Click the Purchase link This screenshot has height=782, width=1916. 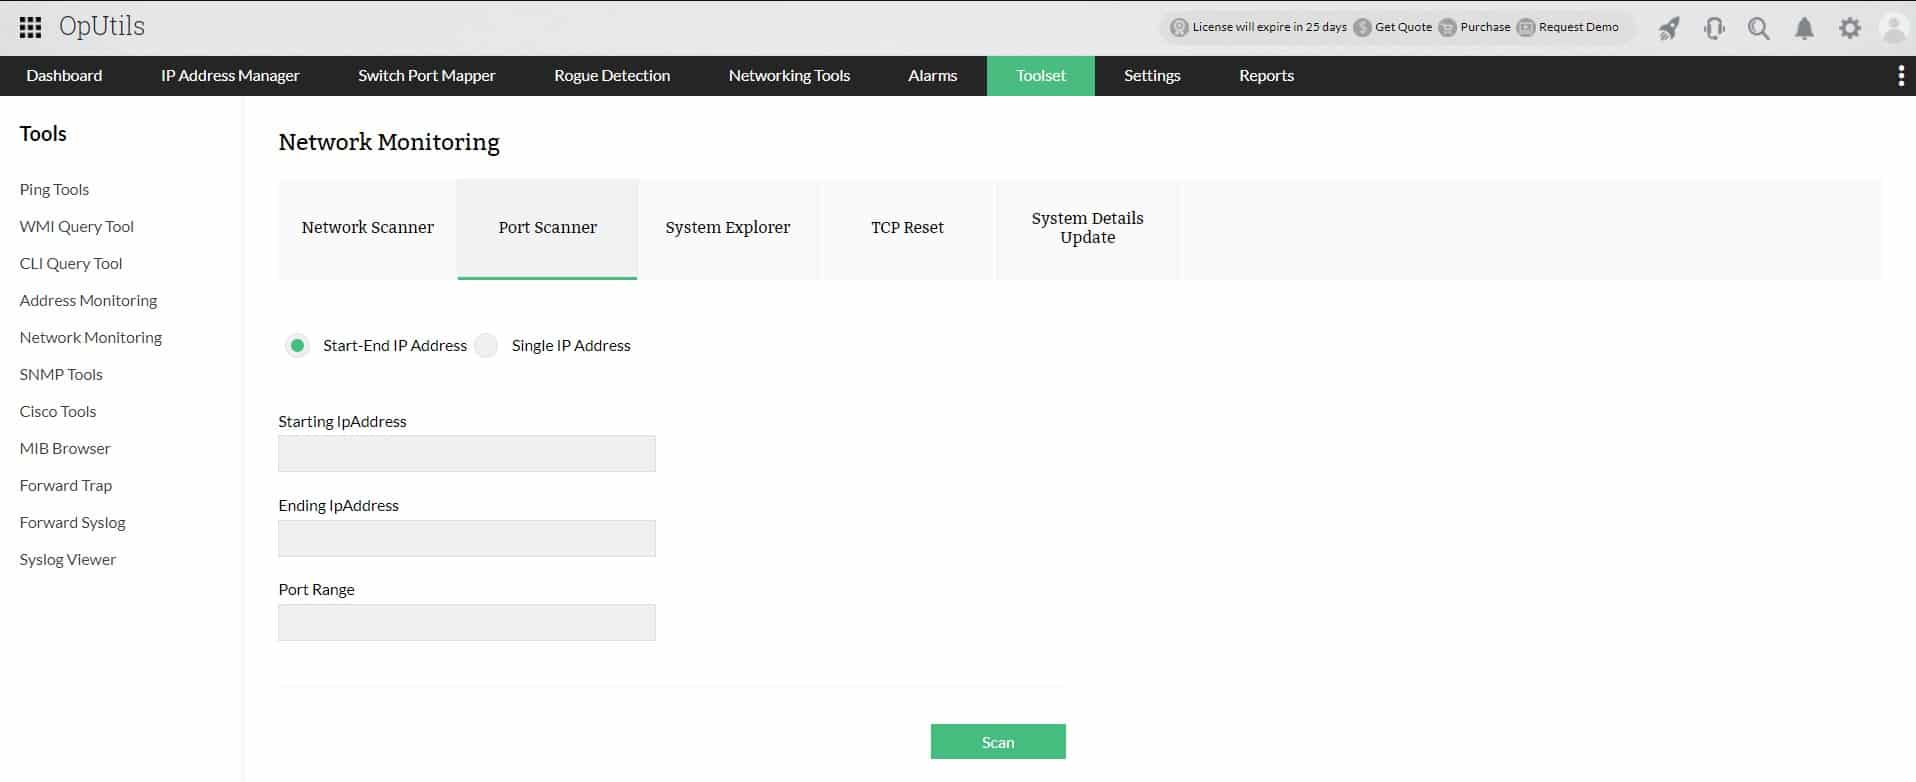pos(1485,28)
